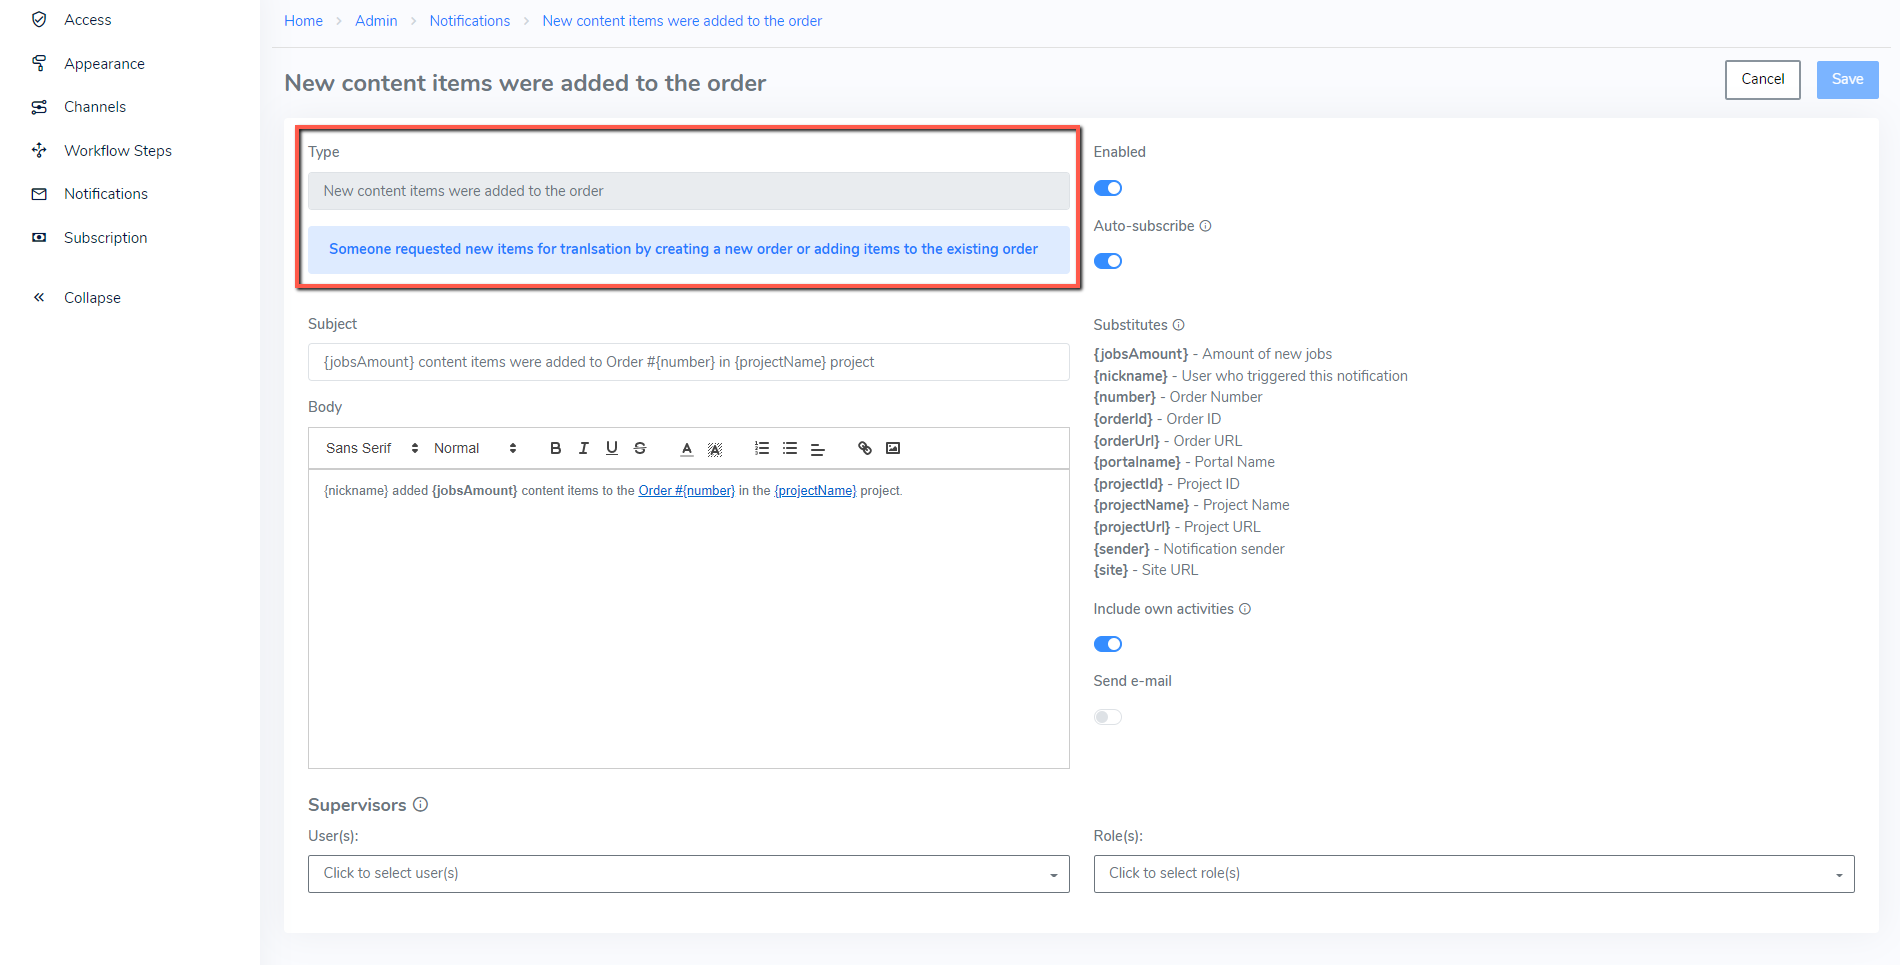Toggle the Include own activities switch

[x=1108, y=644]
